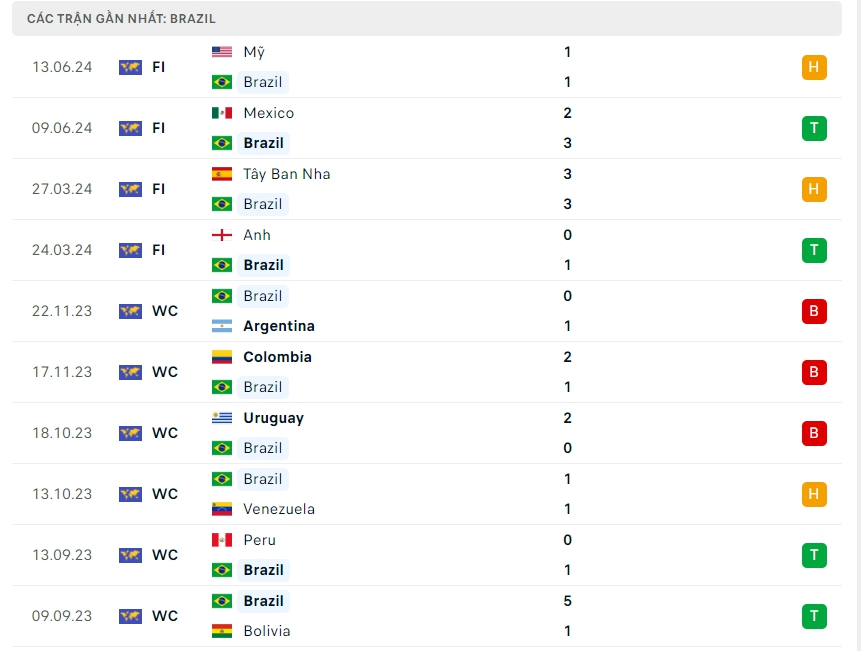Click the red B badge for Argentina match
This screenshot has height=651, width=861.
(x=814, y=311)
